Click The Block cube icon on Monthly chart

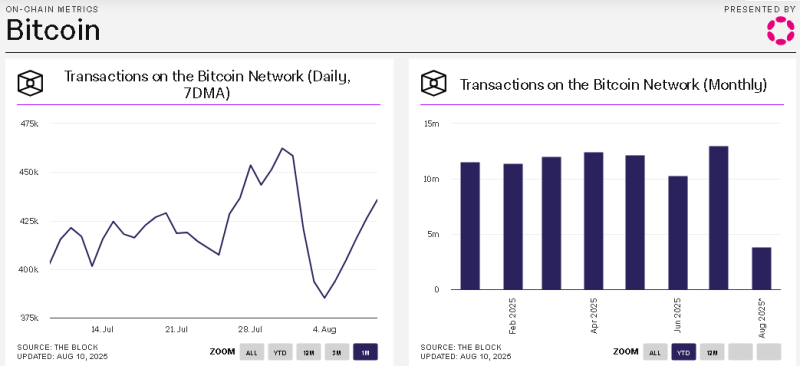(x=434, y=83)
